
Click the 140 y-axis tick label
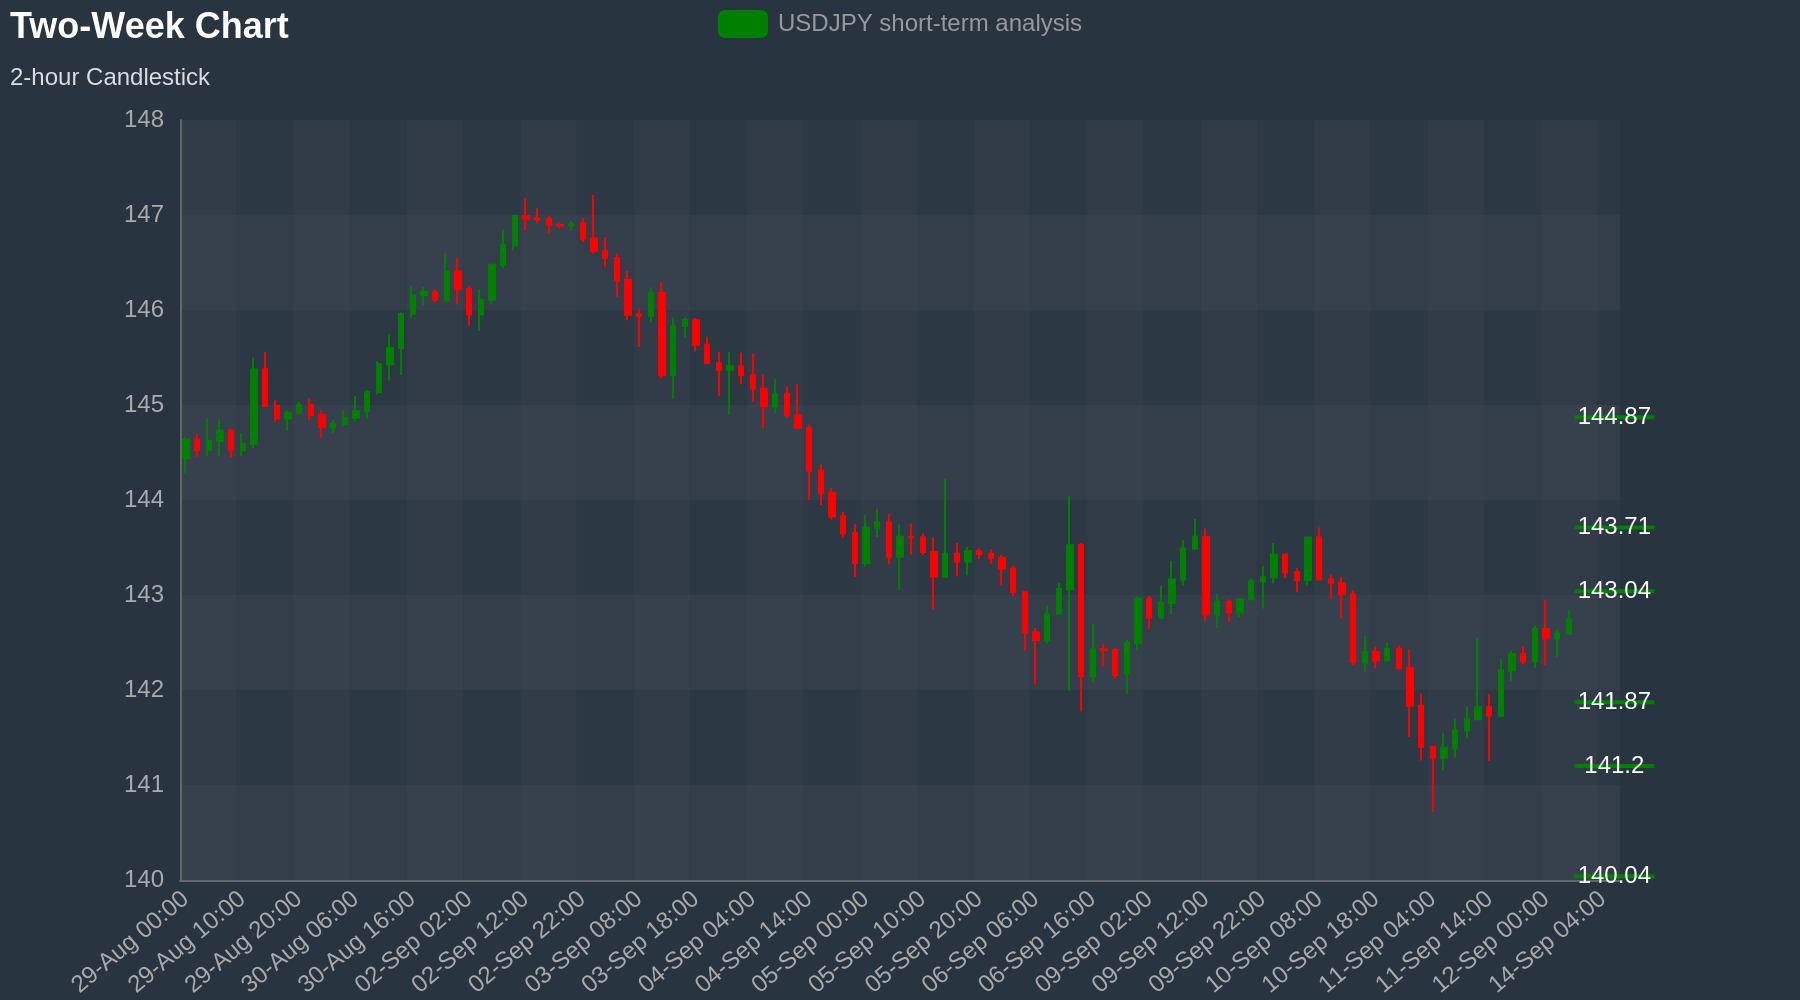pos(144,879)
